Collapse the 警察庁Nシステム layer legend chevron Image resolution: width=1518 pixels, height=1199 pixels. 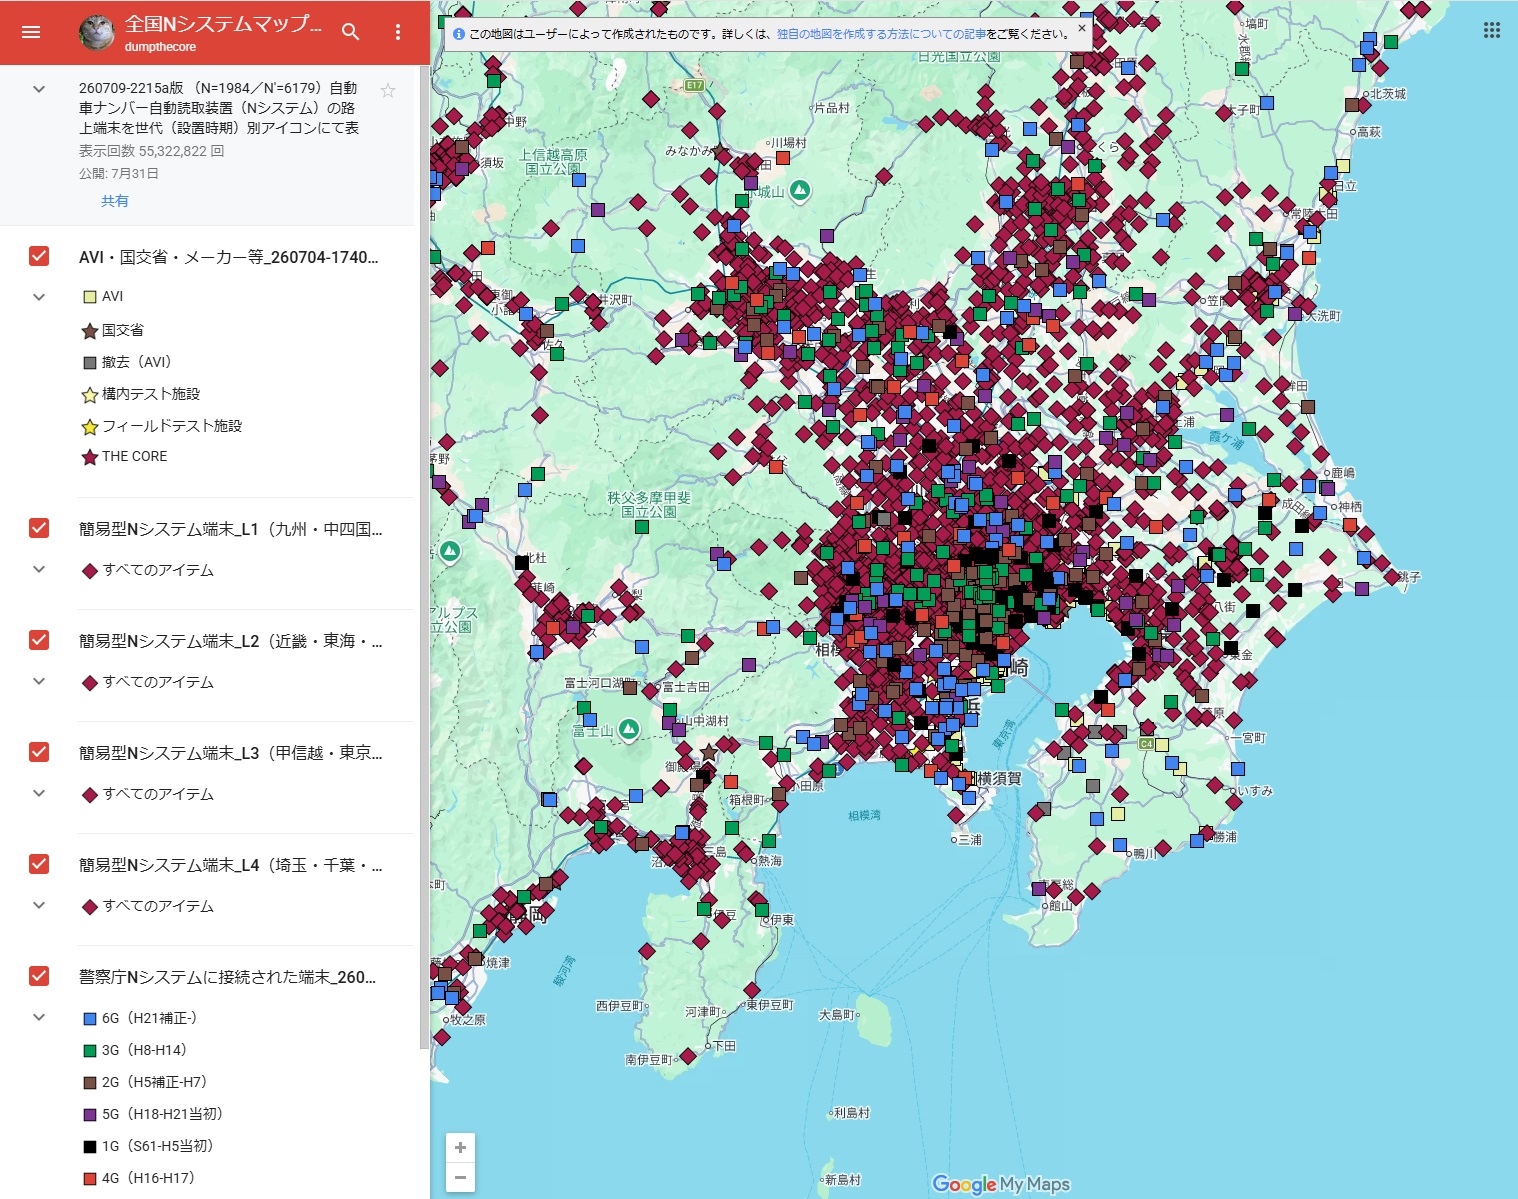click(x=39, y=1017)
